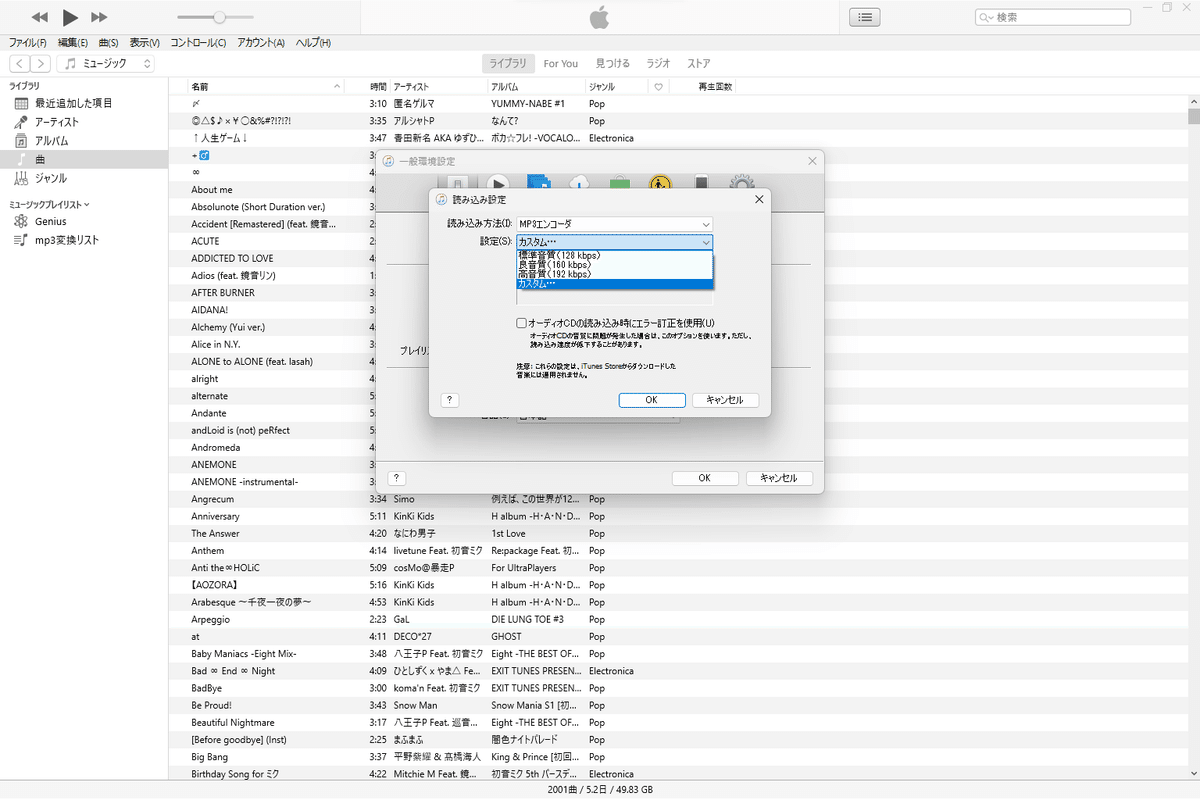The image size is (1200, 800).
Task: Switch to the For You tab
Action: 561,64
